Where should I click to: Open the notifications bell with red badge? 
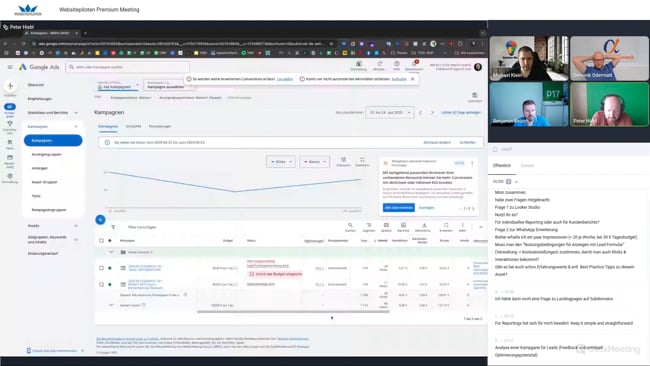point(414,64)
